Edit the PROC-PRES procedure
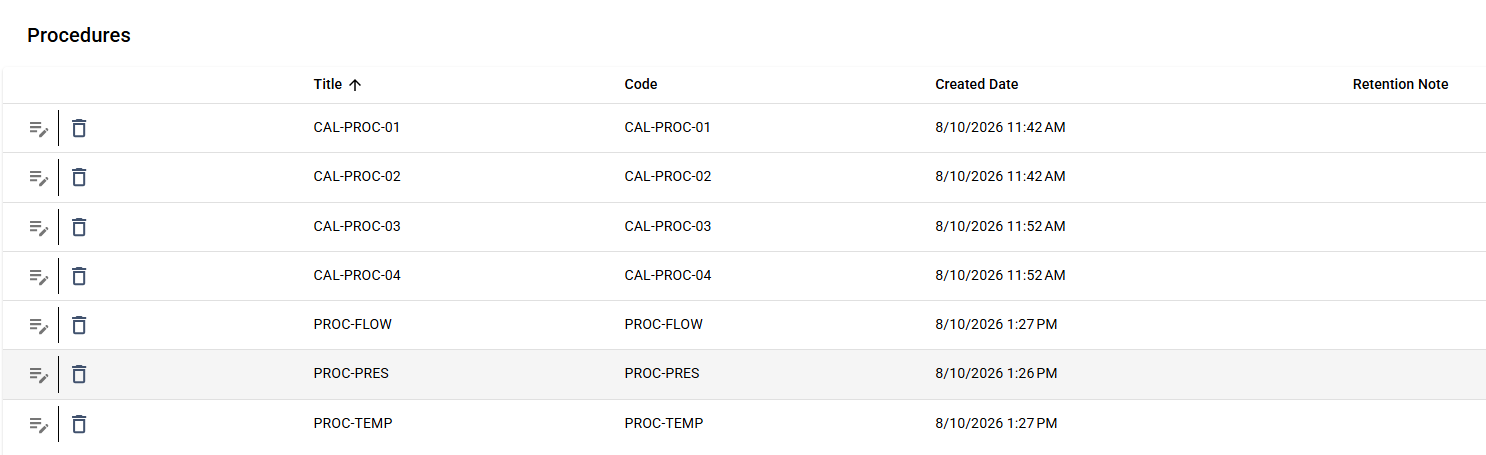Screen dimensions: 1486x455 pyautogui.click(x=38, y=375)
